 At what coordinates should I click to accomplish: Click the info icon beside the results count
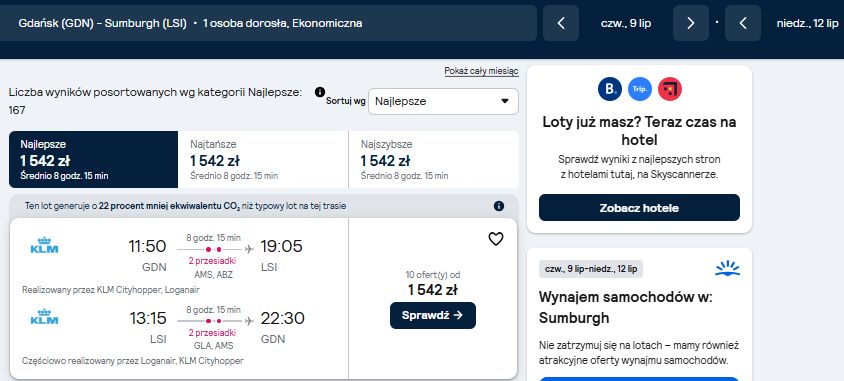pyautogui.click(x=320, y=92)
